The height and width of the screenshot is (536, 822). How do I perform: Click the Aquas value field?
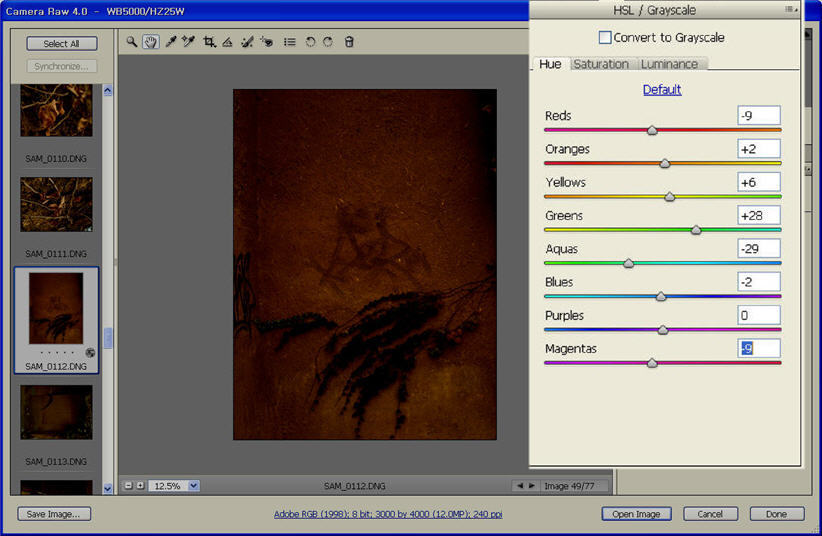click(x=759, y=249)
